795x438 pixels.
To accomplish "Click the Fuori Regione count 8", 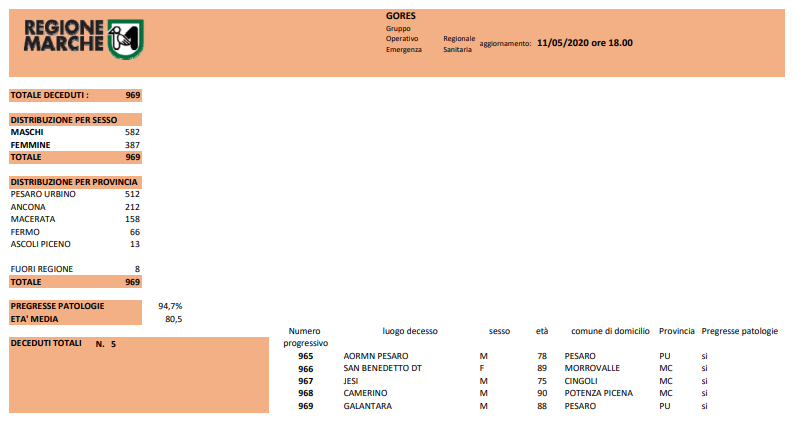I will [137, 269].
